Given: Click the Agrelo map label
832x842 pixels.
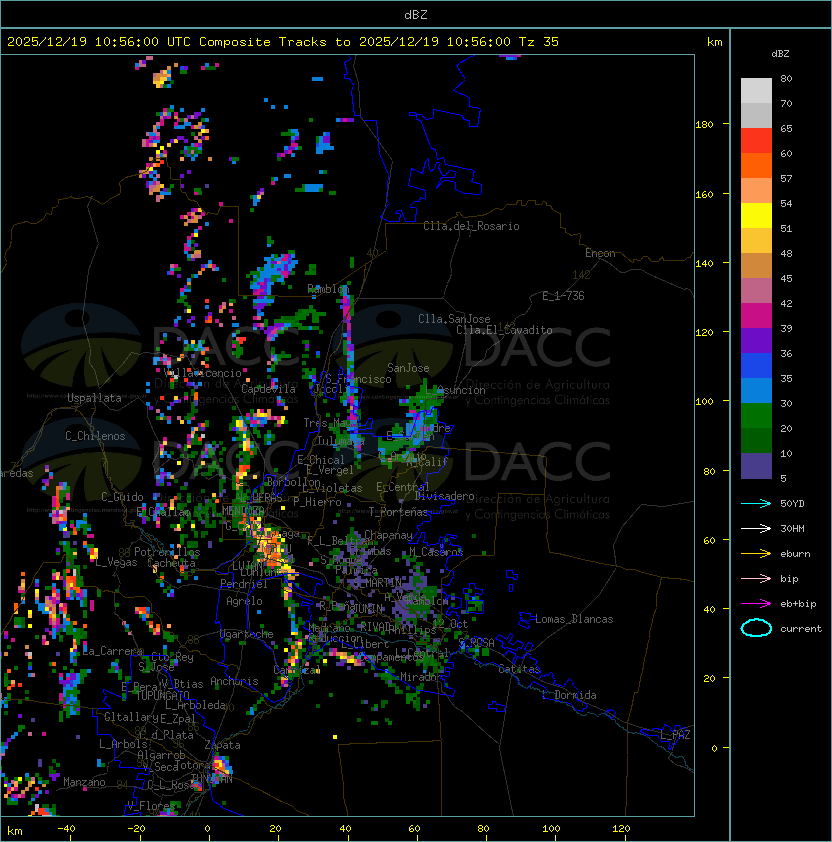Looking at the screenshot, I should point(244,601).
